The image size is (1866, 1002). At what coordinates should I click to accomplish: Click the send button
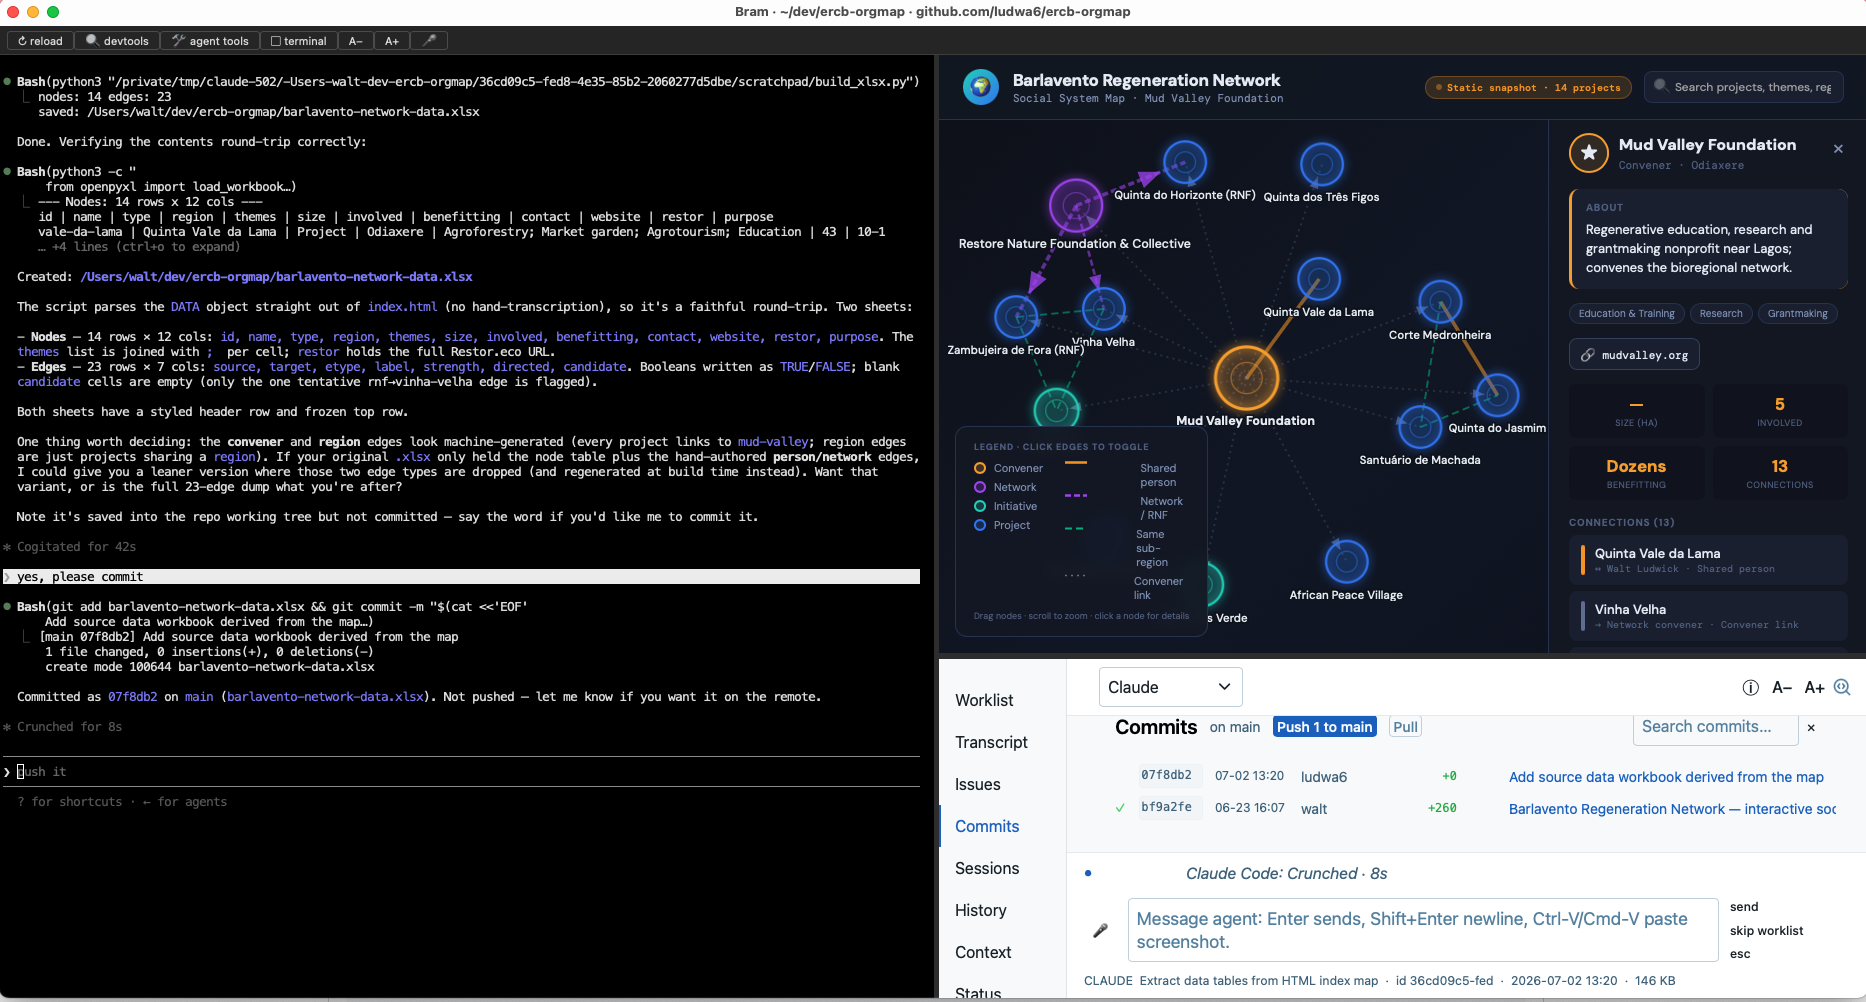[x=1744, y=907]
